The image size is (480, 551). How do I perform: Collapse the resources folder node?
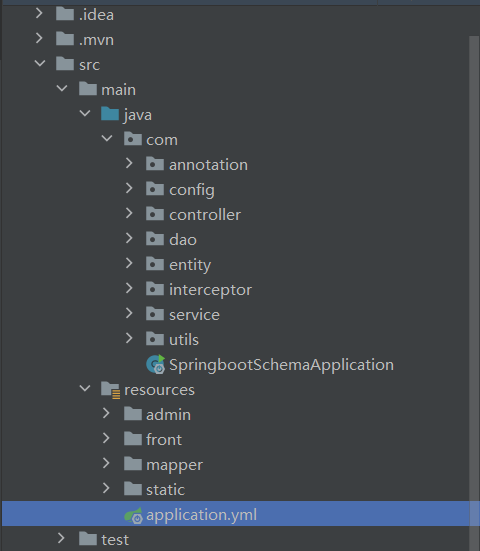click(x=85, y=388)
